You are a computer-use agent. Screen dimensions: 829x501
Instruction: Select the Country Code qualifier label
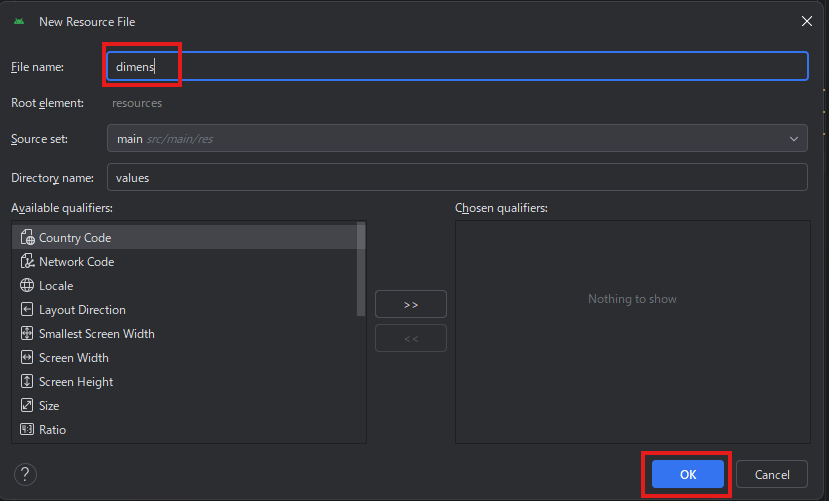(75, 238)
